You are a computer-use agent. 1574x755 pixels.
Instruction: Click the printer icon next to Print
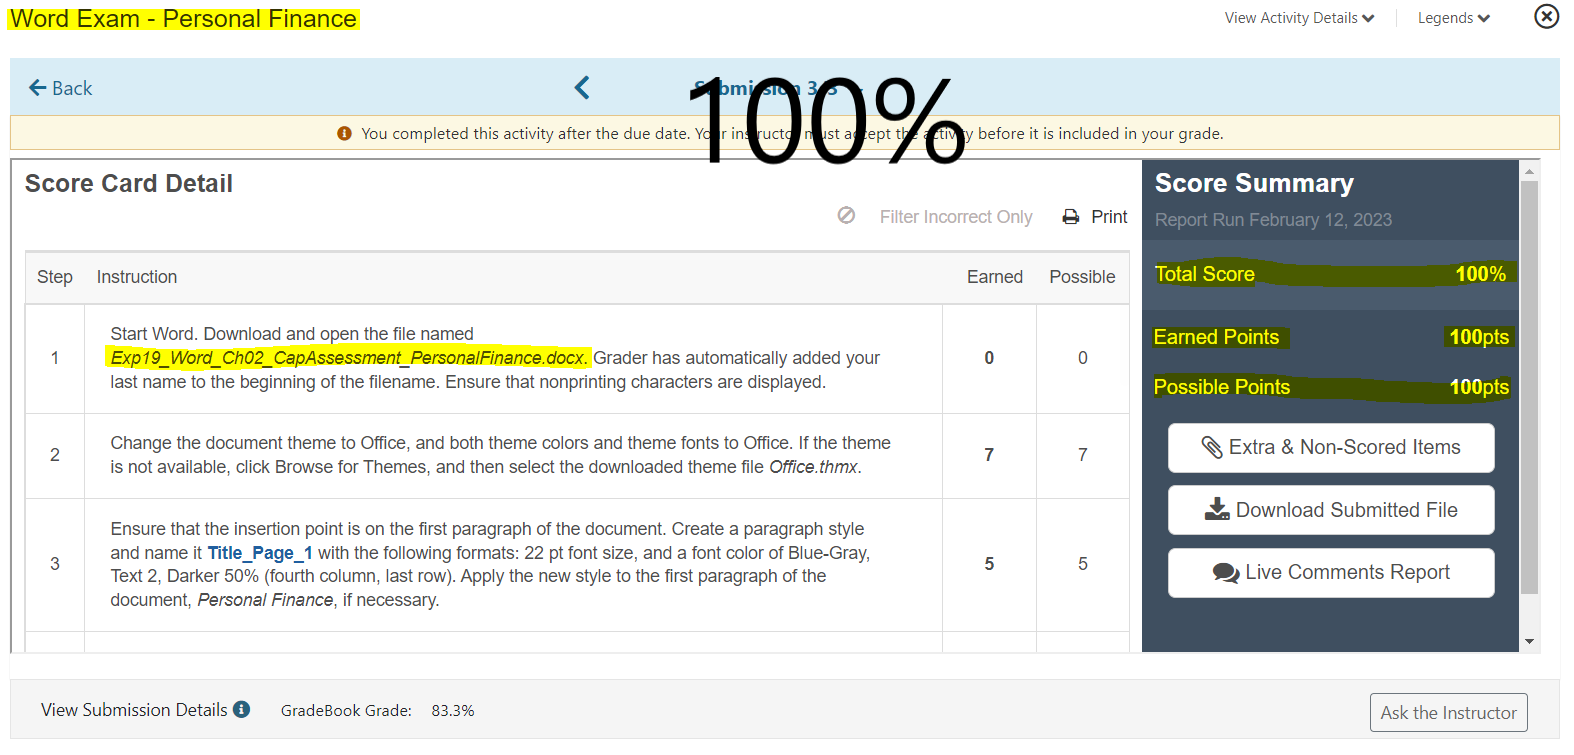pyautogui.click(x=1070, y=217)
